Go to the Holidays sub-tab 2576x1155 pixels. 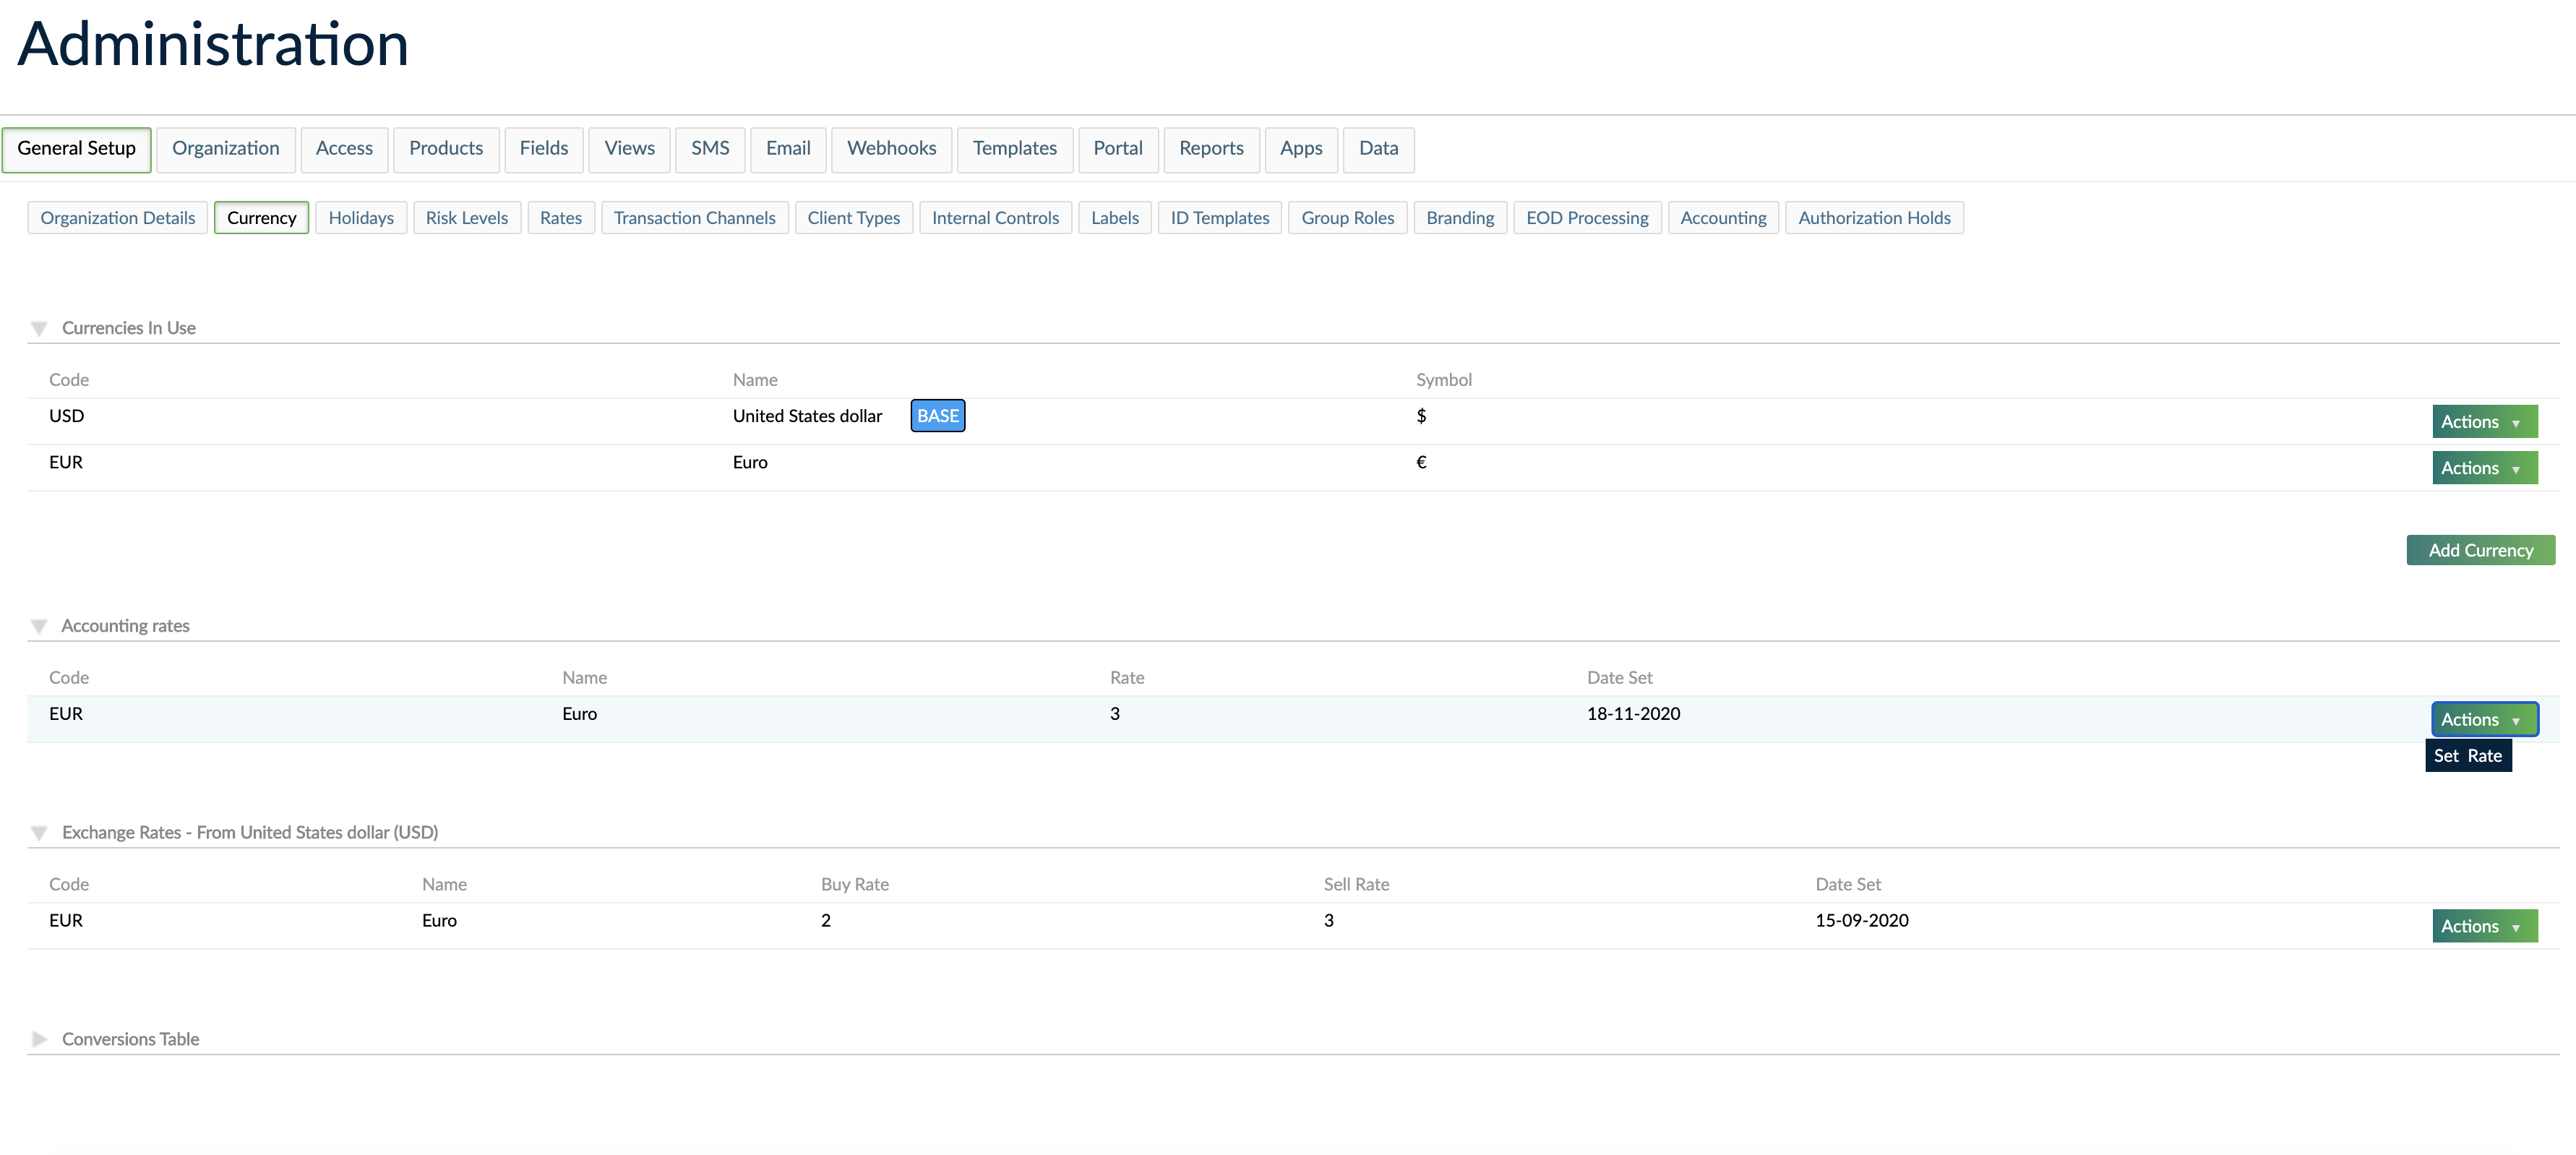coord(361,218)
